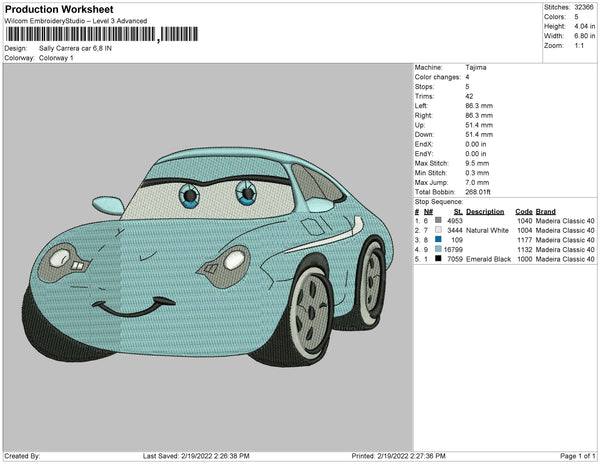Click the dark blue swatch for stop 3

[x=440, y=240]
